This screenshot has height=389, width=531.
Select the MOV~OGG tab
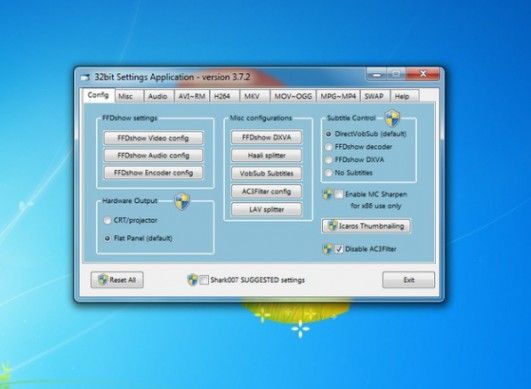[x=293, y=96]
